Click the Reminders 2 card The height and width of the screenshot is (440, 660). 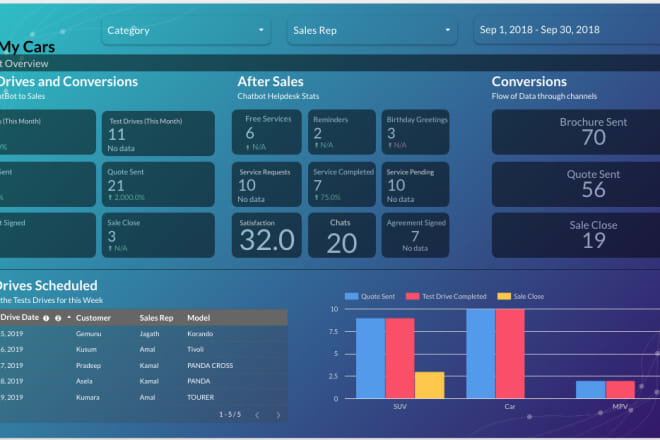(342, 132)
